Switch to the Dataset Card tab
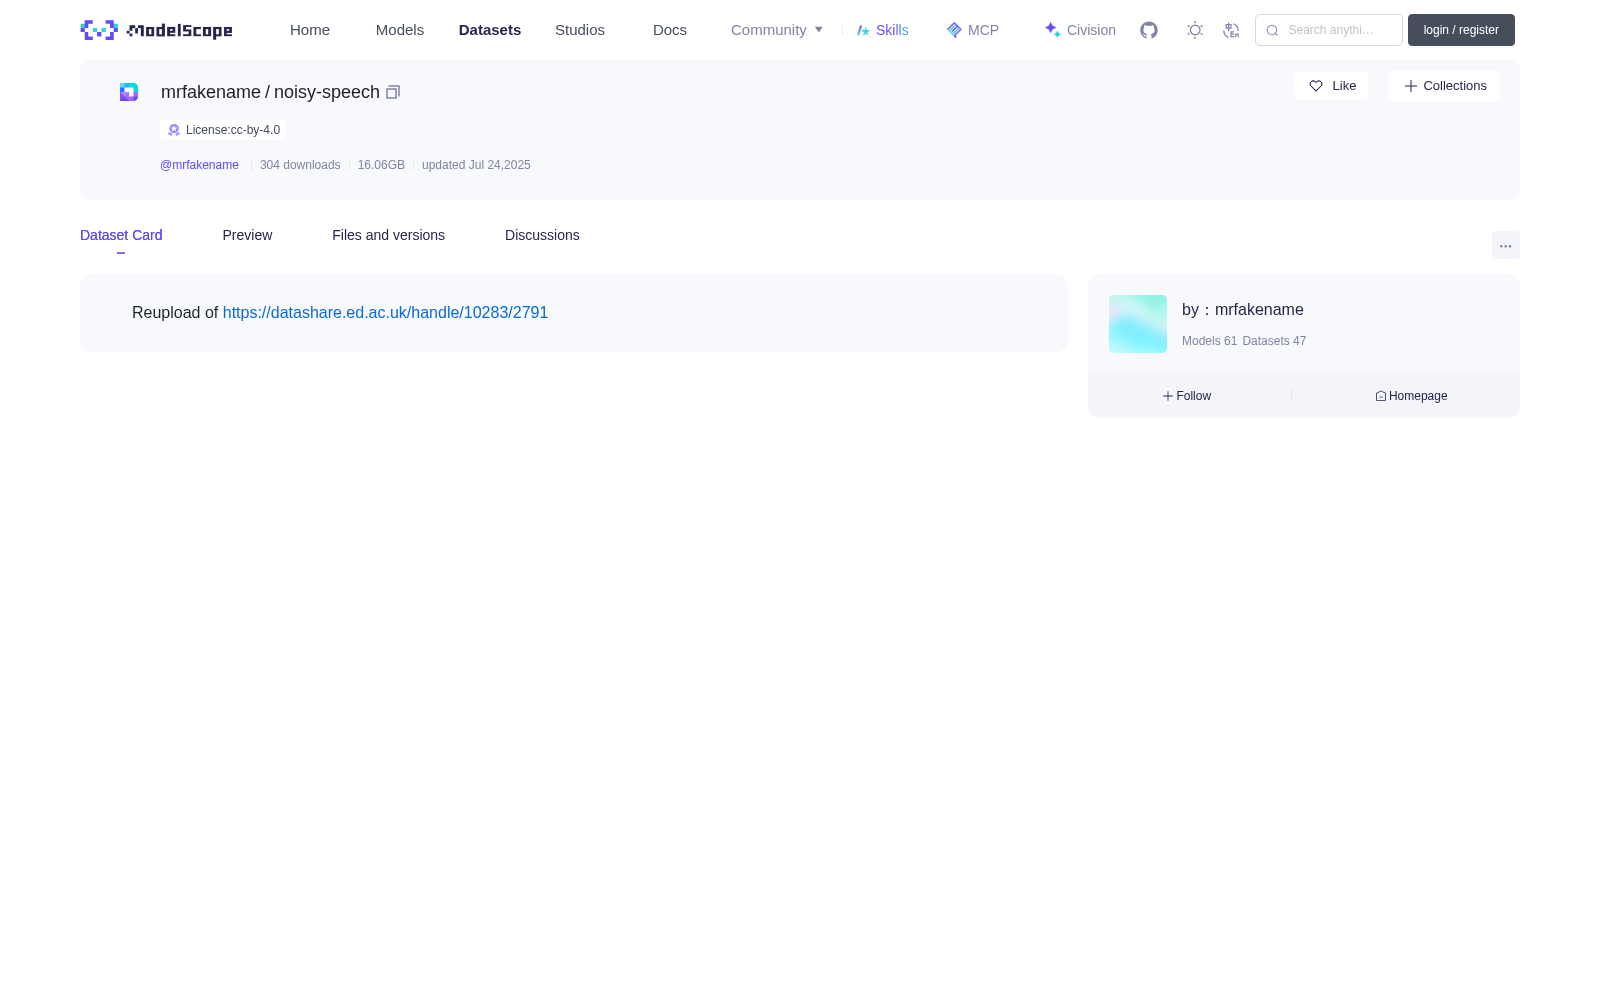This screenshot has height=1000, width=1600. [121, 235]
